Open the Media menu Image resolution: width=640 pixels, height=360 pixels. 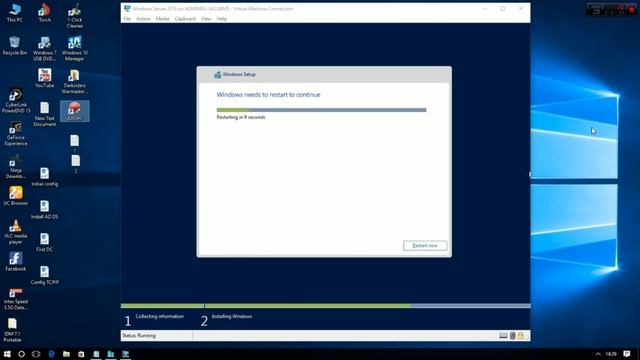[x=162, y=19]
